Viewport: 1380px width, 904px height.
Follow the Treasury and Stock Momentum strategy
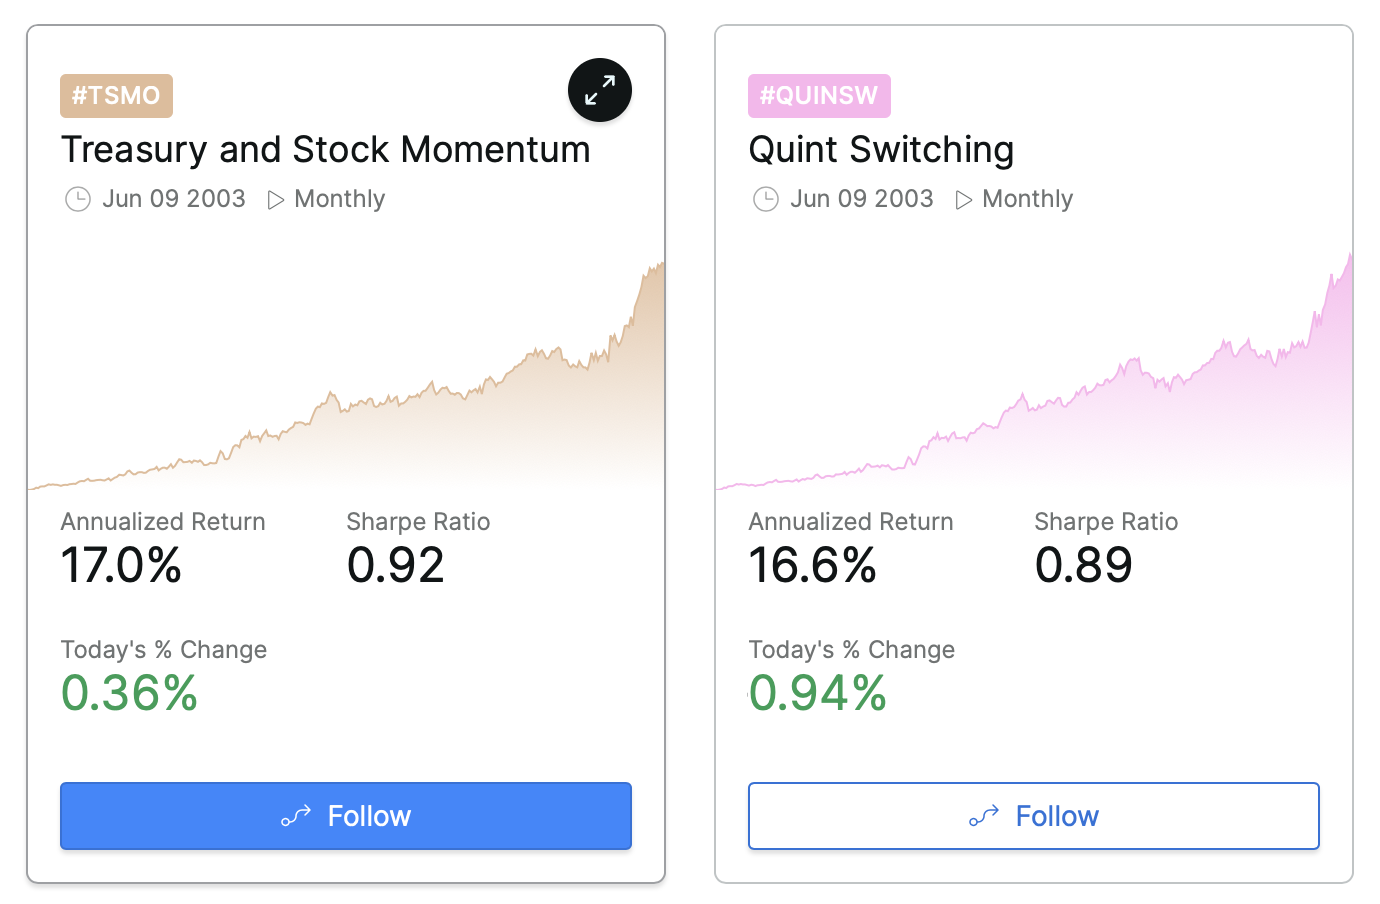pyautogui.click(x=346, y=816)
